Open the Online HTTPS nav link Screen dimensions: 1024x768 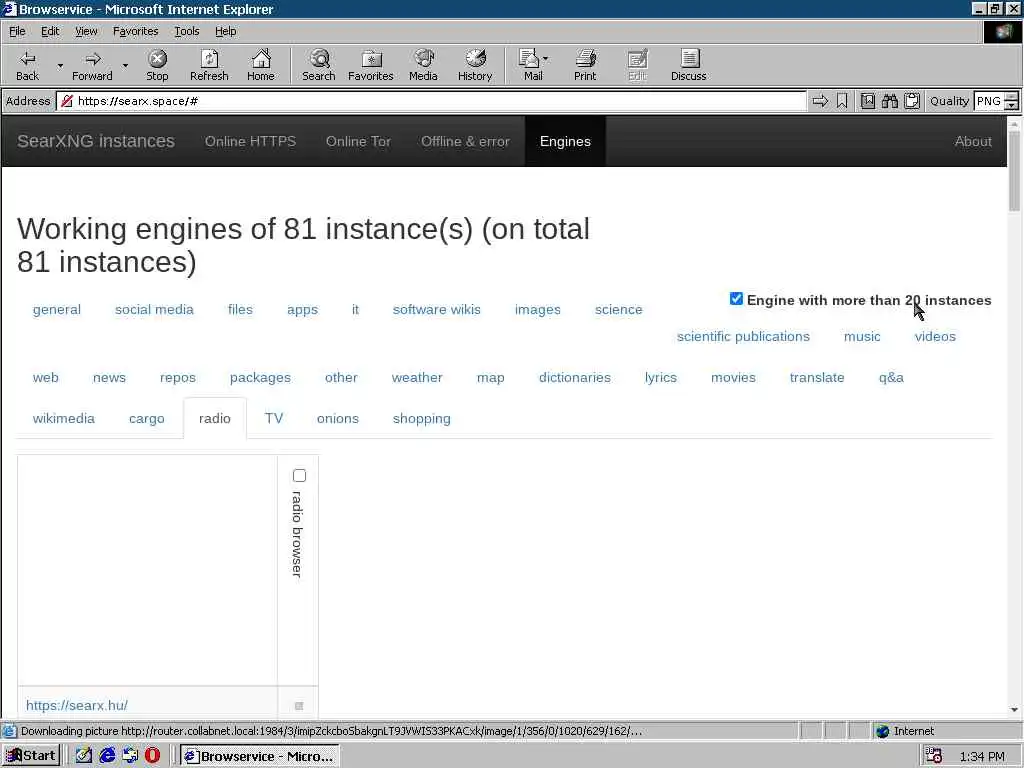pos(250,141)
